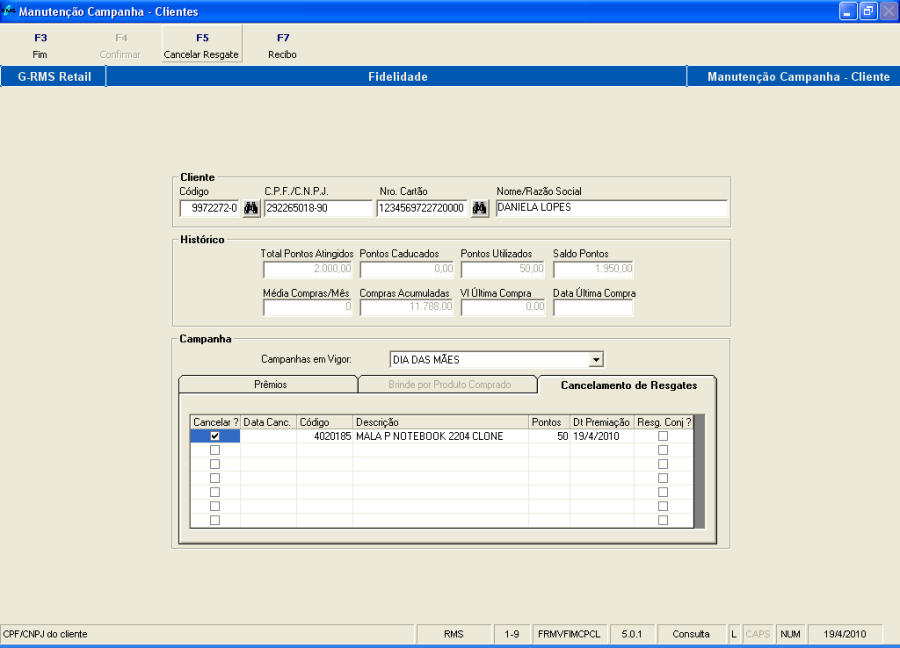Minimize the Manutenção Campanha window
The height and width of the screenshot is (648, 900).
(x=848, y=11)
